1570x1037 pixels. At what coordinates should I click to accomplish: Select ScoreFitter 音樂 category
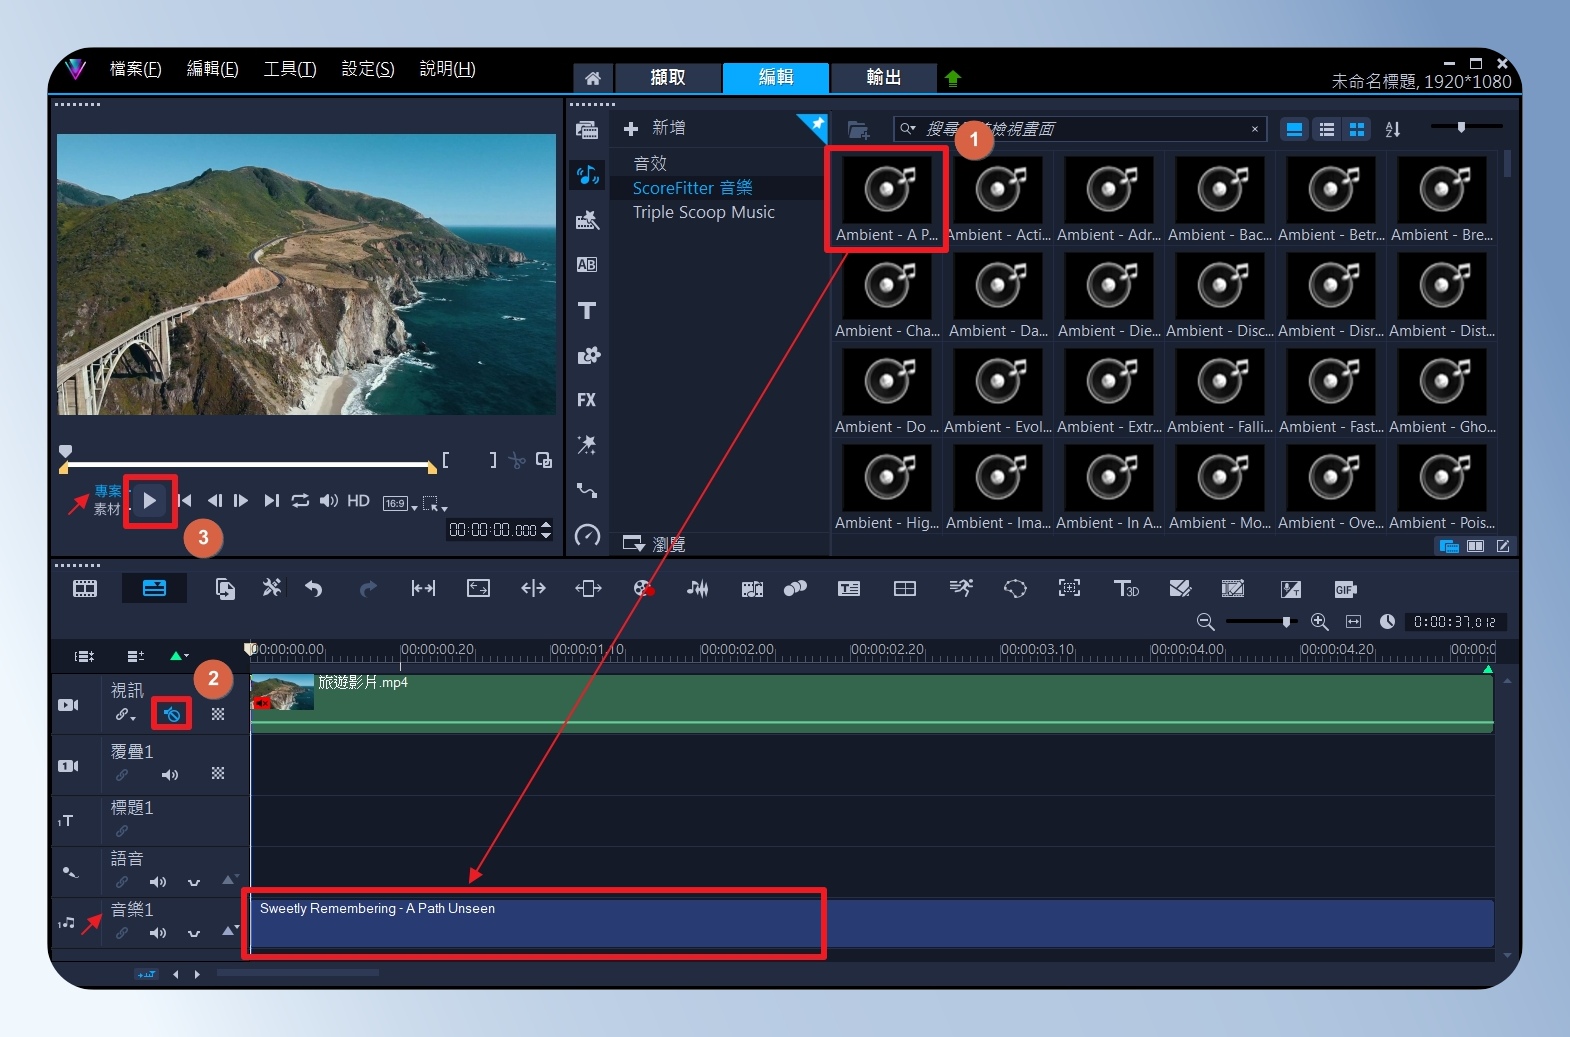(x=692, y=188)
